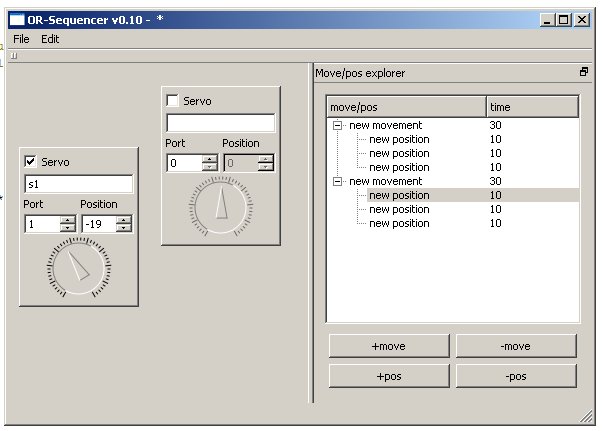The height and width of the screenshot is (431, 602).
Task: Click the s1 servo position dial
Action: click(x=79, y=266)
